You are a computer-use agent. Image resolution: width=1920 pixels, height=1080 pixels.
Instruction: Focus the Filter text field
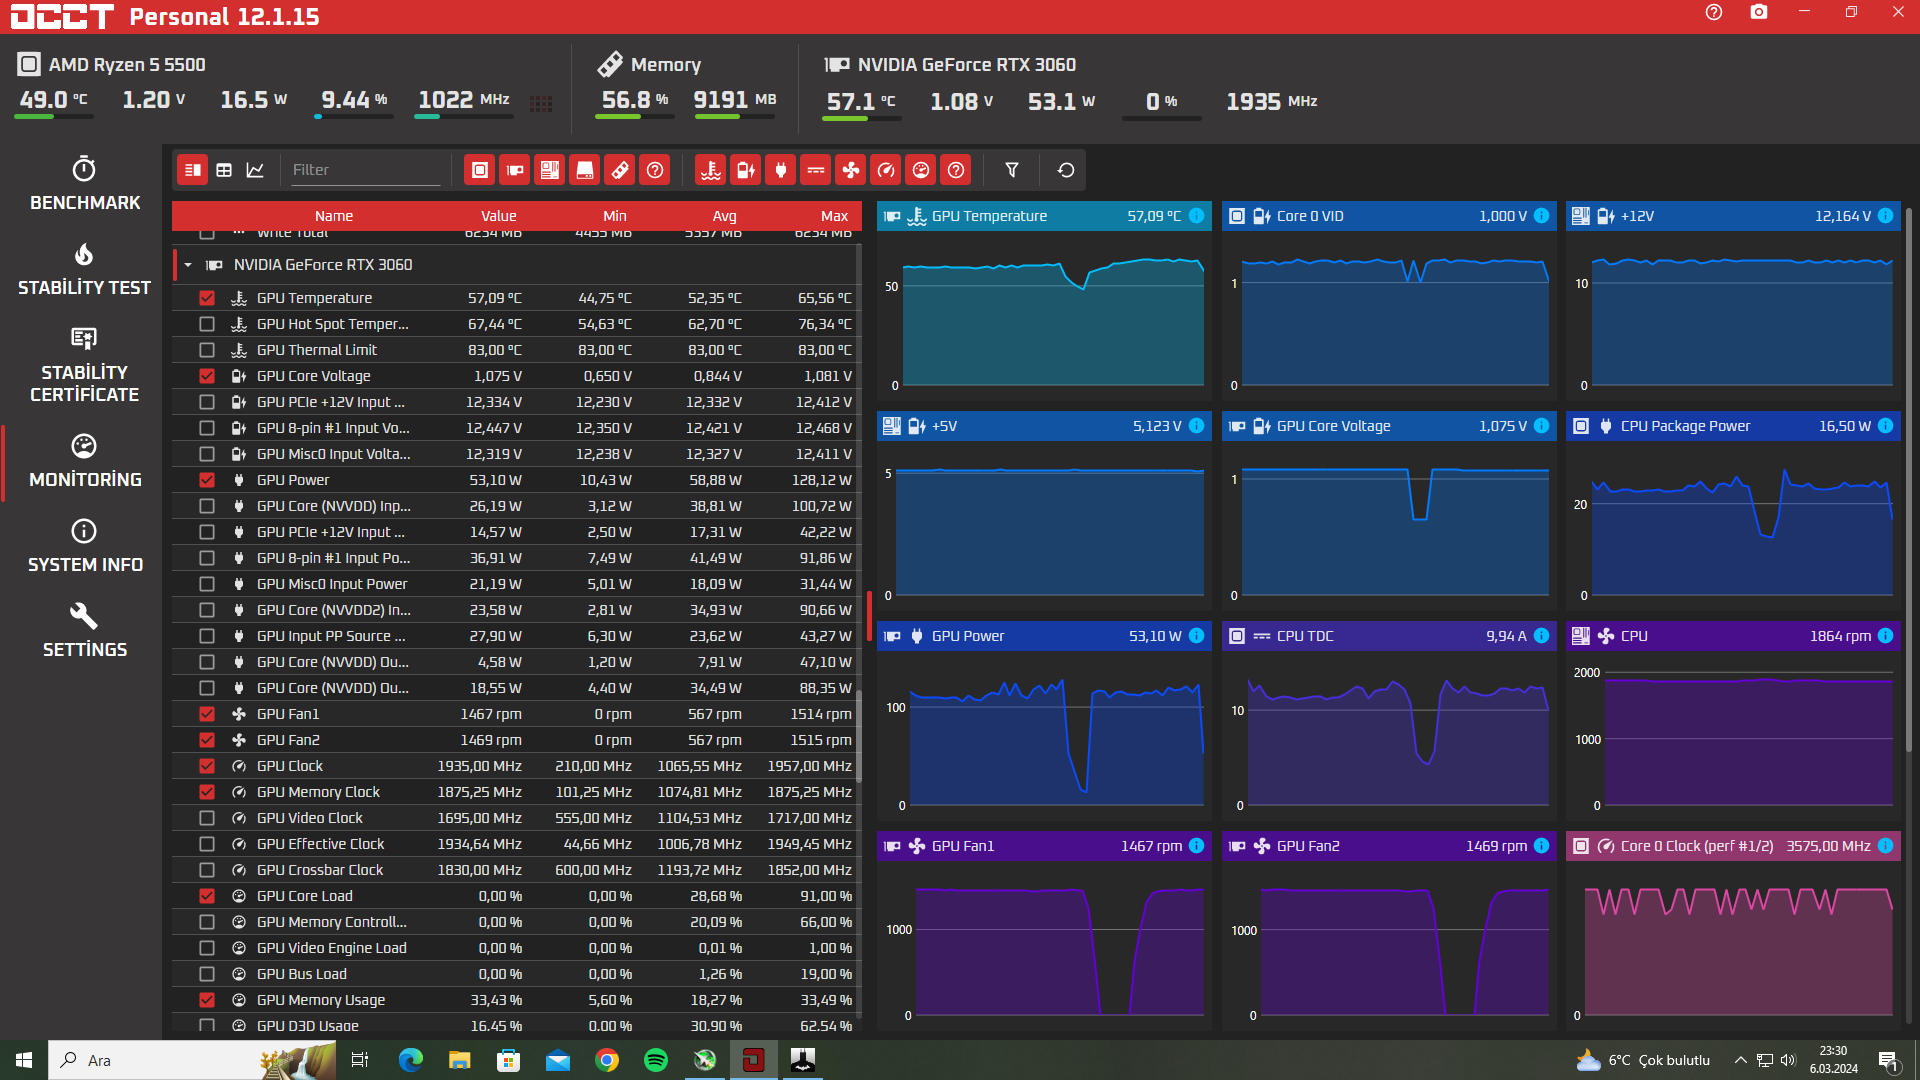point(365,170)
